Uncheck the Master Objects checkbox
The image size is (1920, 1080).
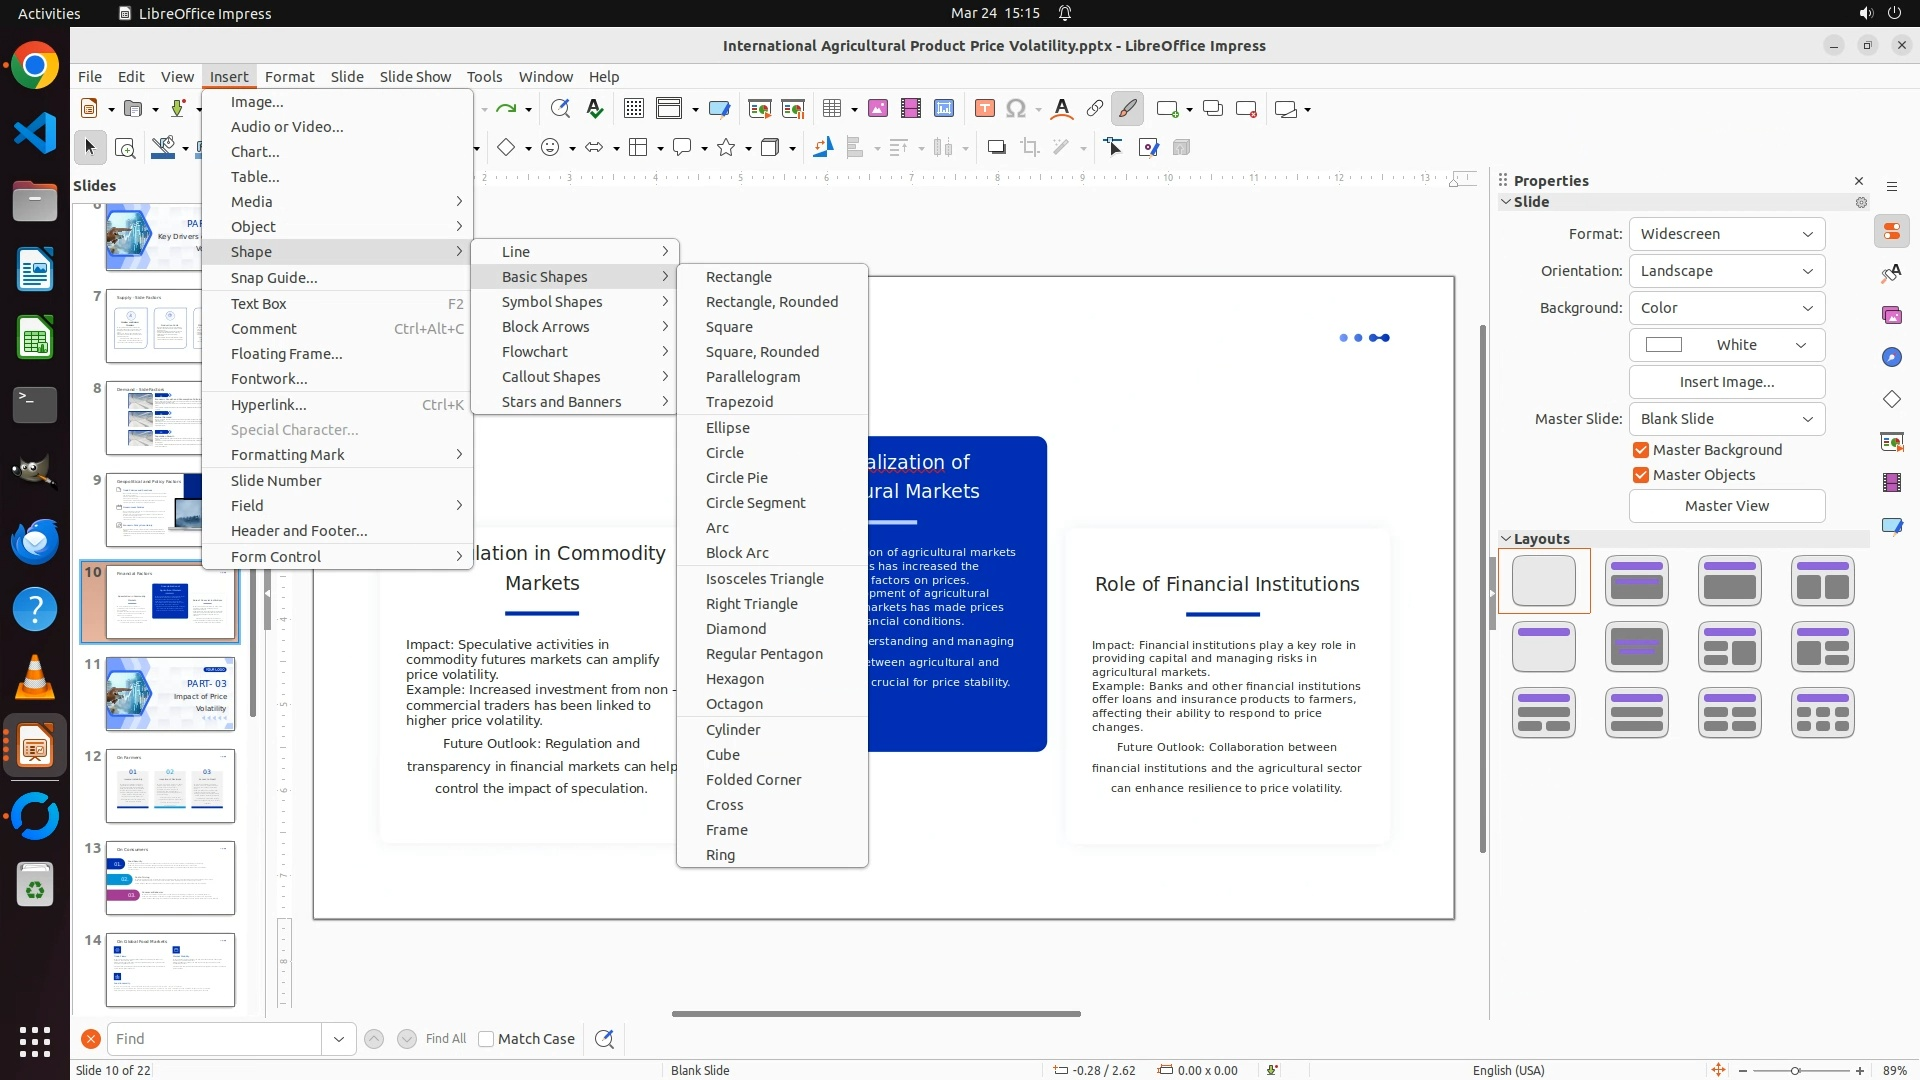1641,475
